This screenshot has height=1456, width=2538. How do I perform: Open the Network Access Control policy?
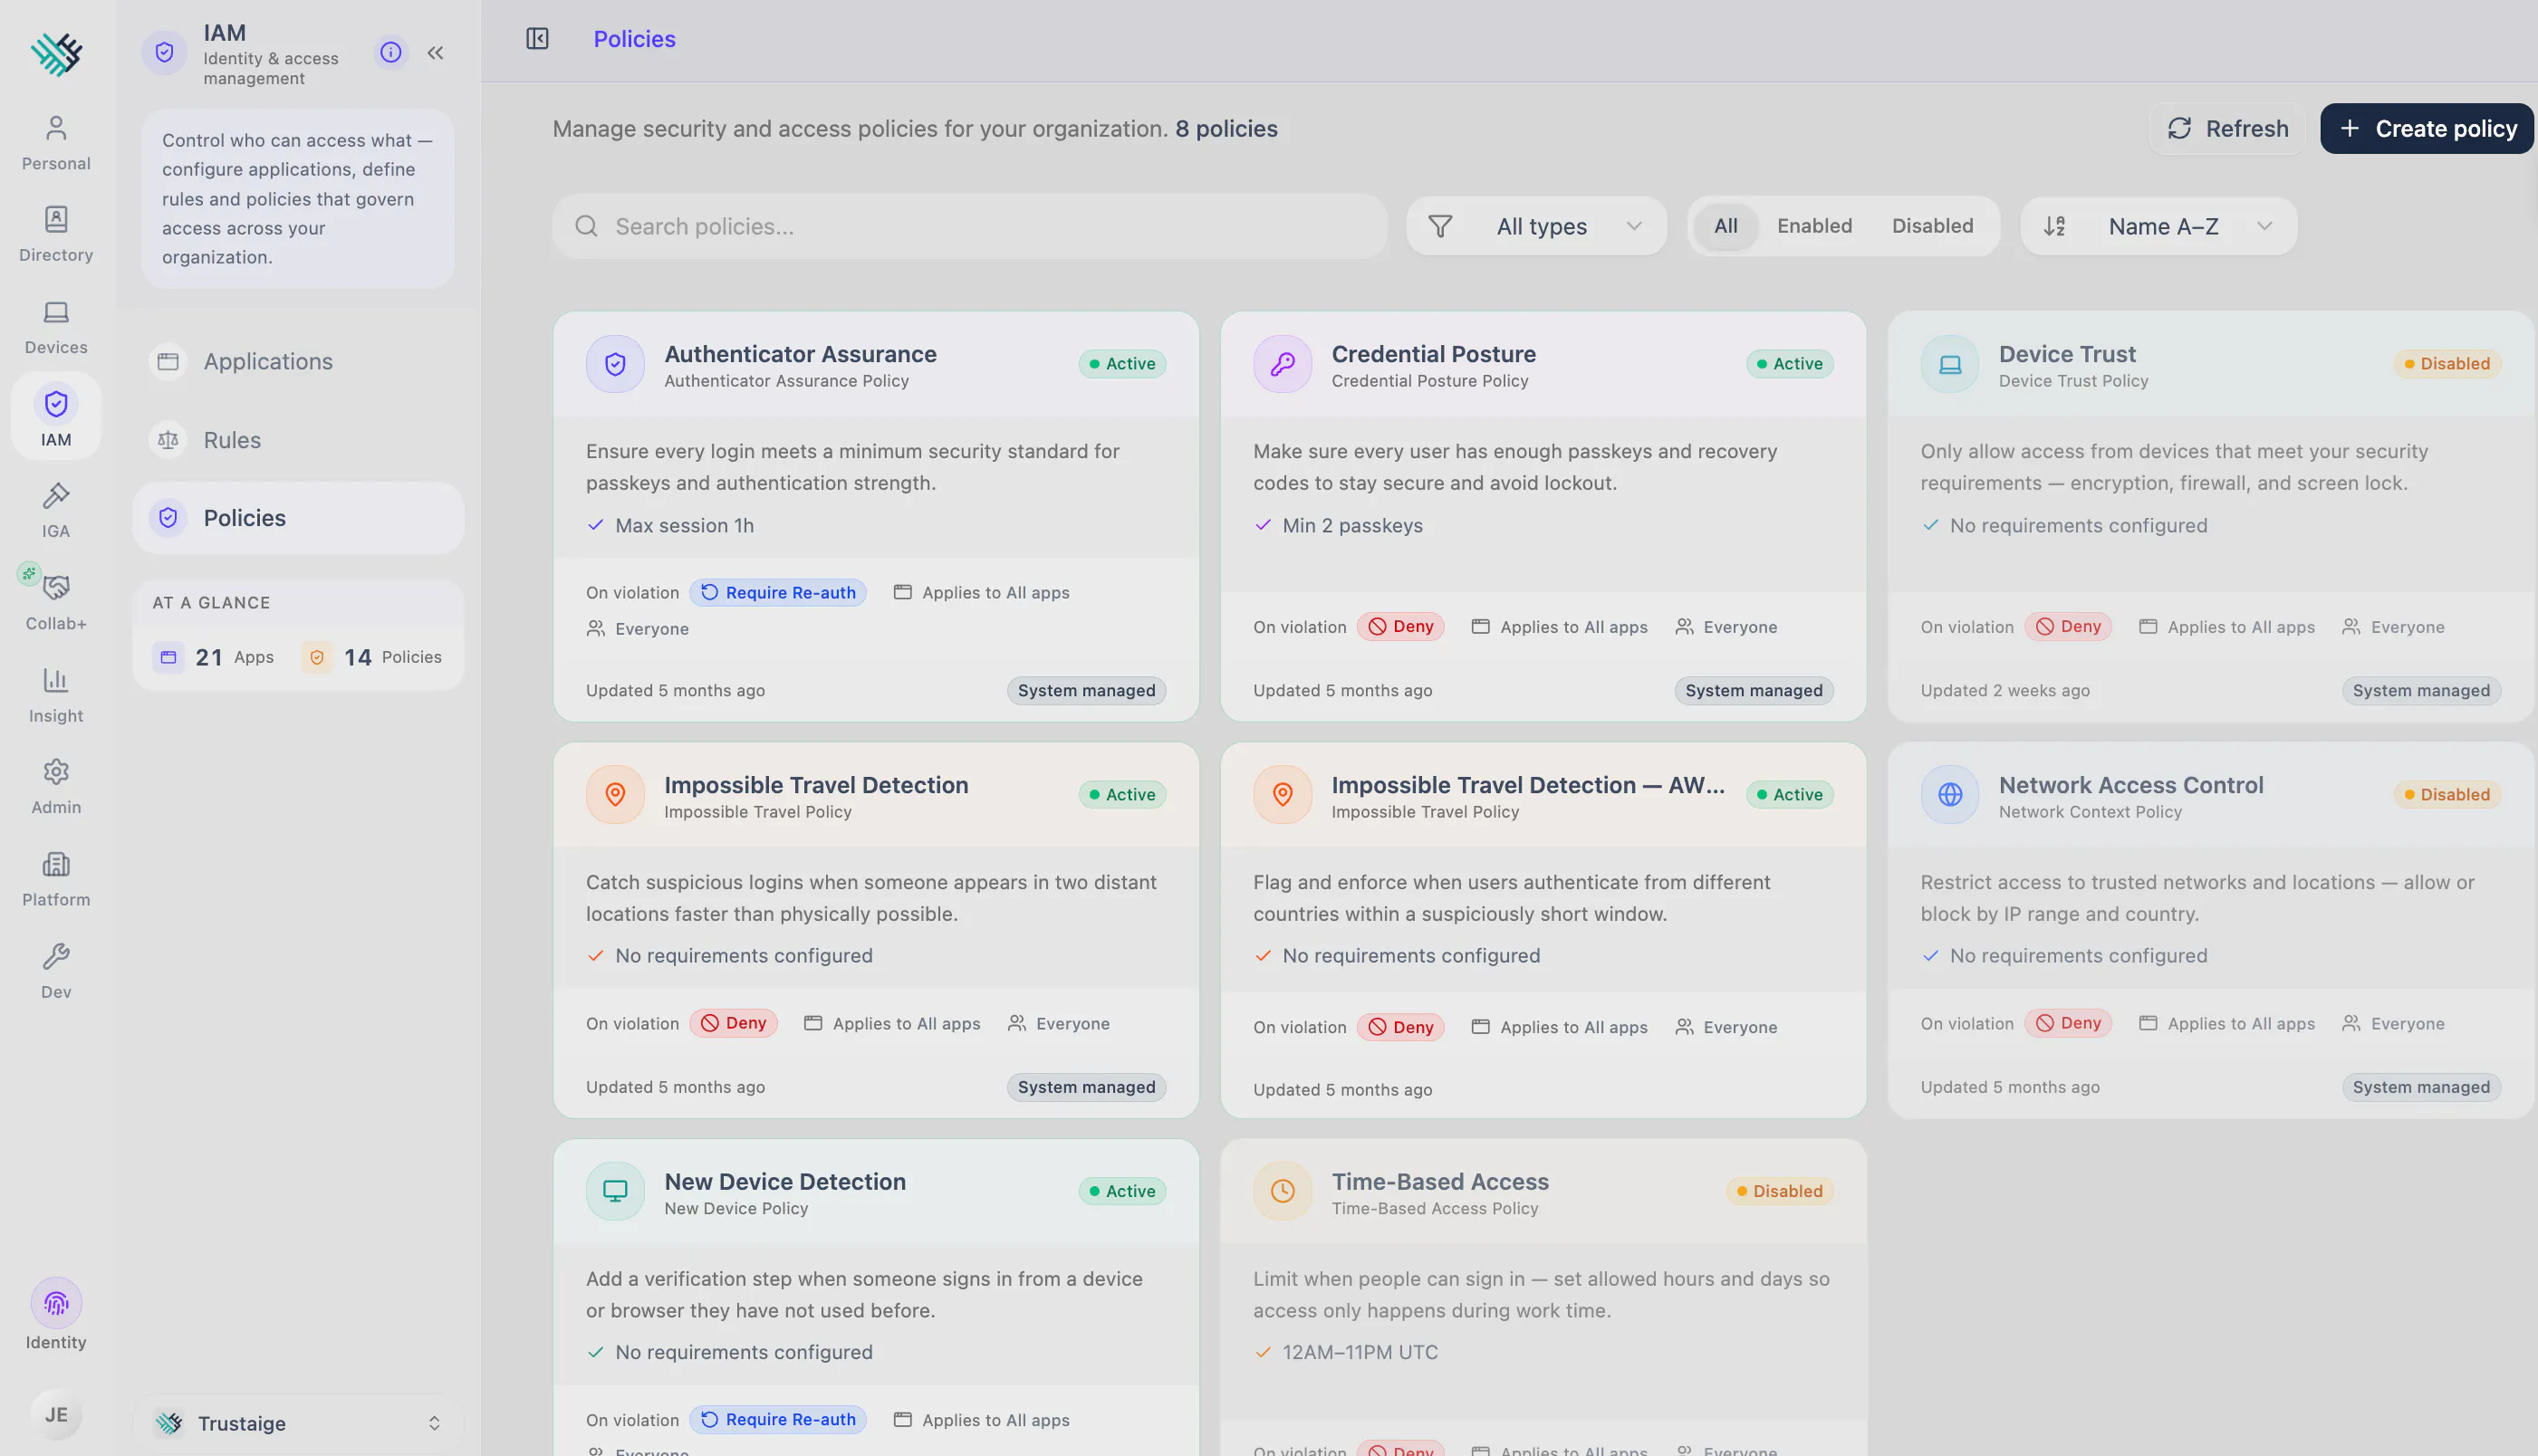pyautogui.click(x=2131, y=785)
